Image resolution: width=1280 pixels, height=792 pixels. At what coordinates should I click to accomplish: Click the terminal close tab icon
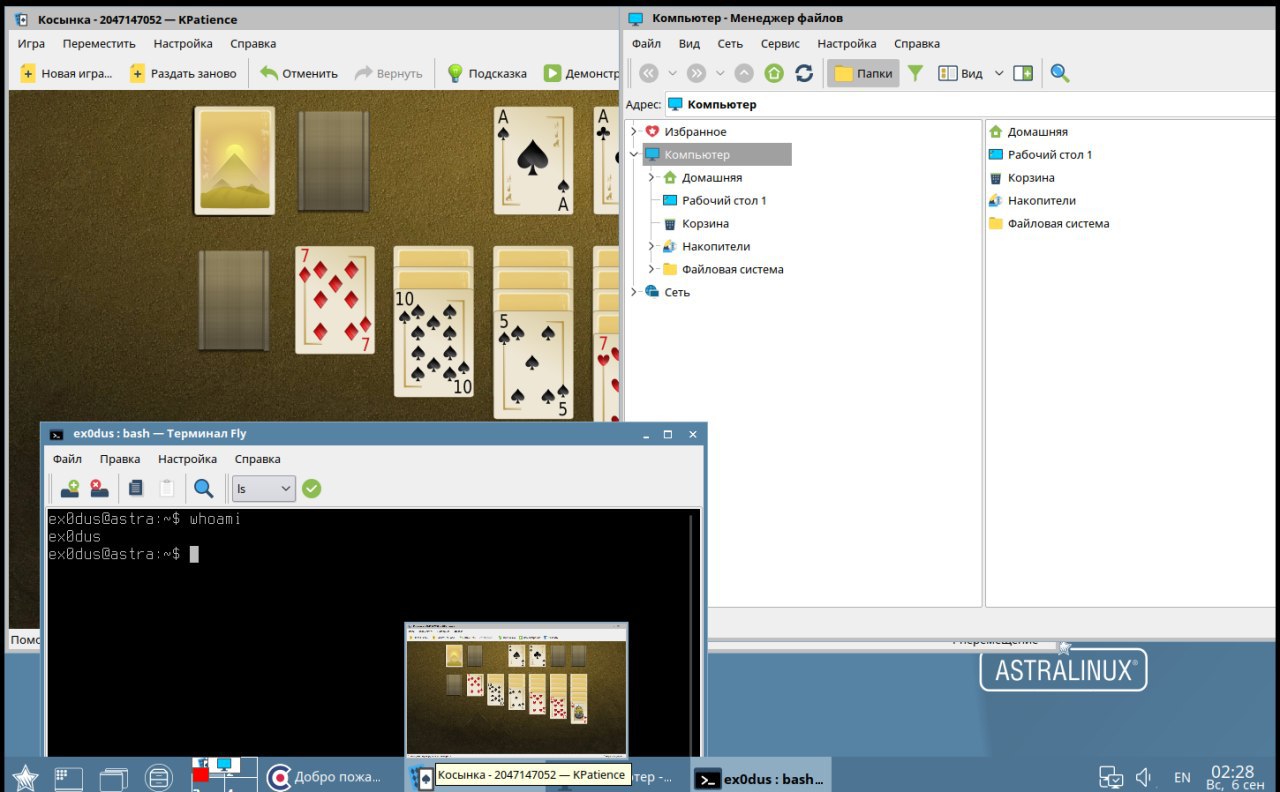(x=99, y=488)
